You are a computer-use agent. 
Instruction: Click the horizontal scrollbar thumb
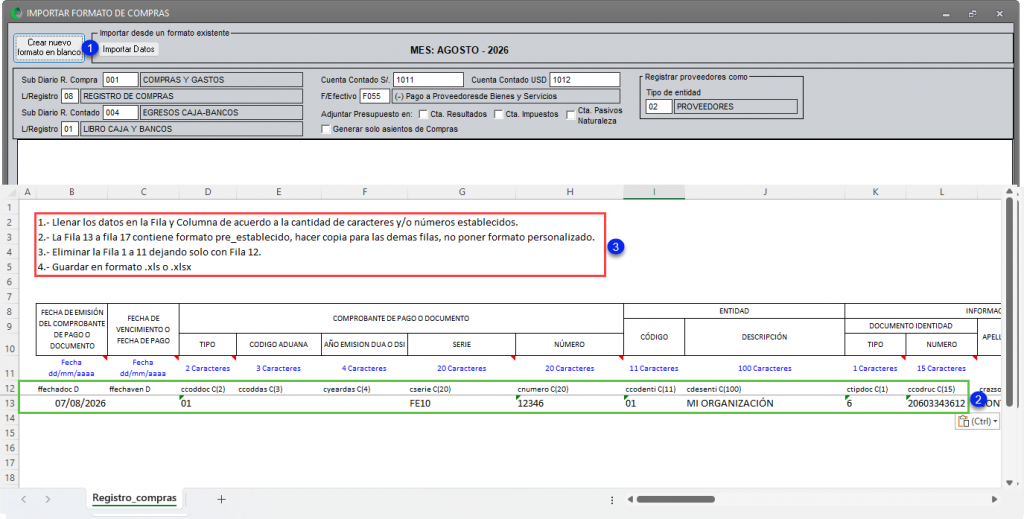click(x=675, y=499)
